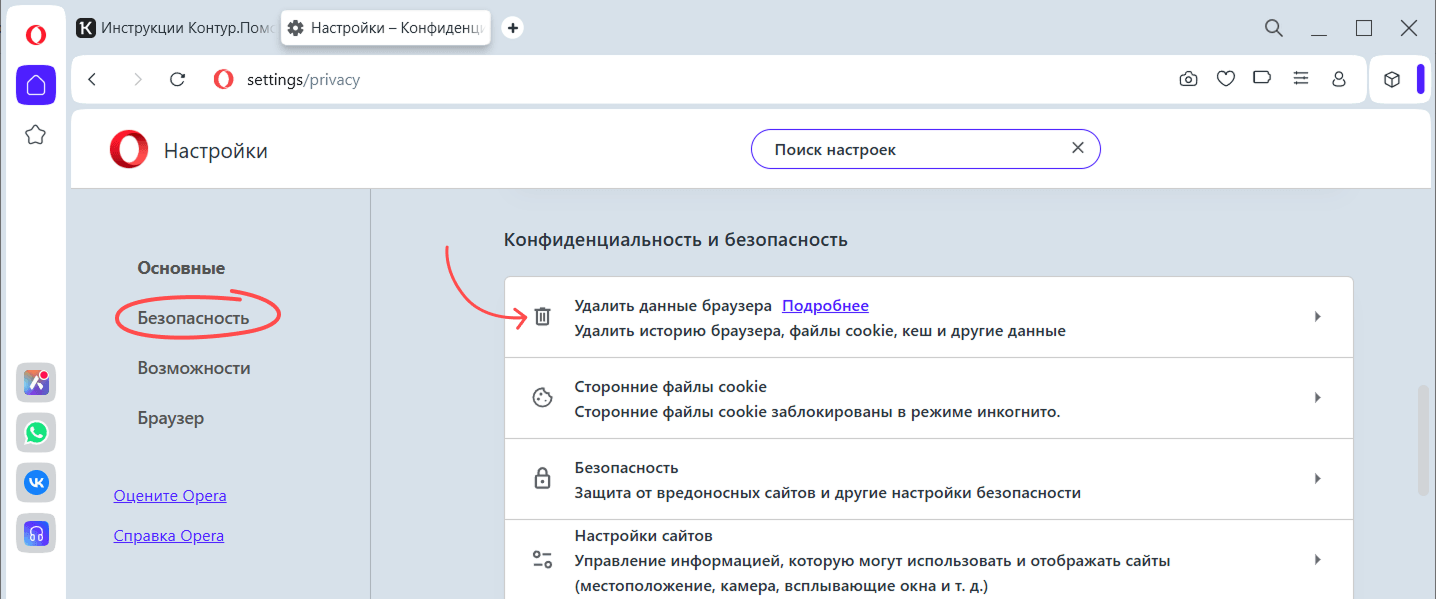Viewport: 1436px width, 599px height.
Task: Open Easy Setup sliders icon
Action: pos(1300,79)
